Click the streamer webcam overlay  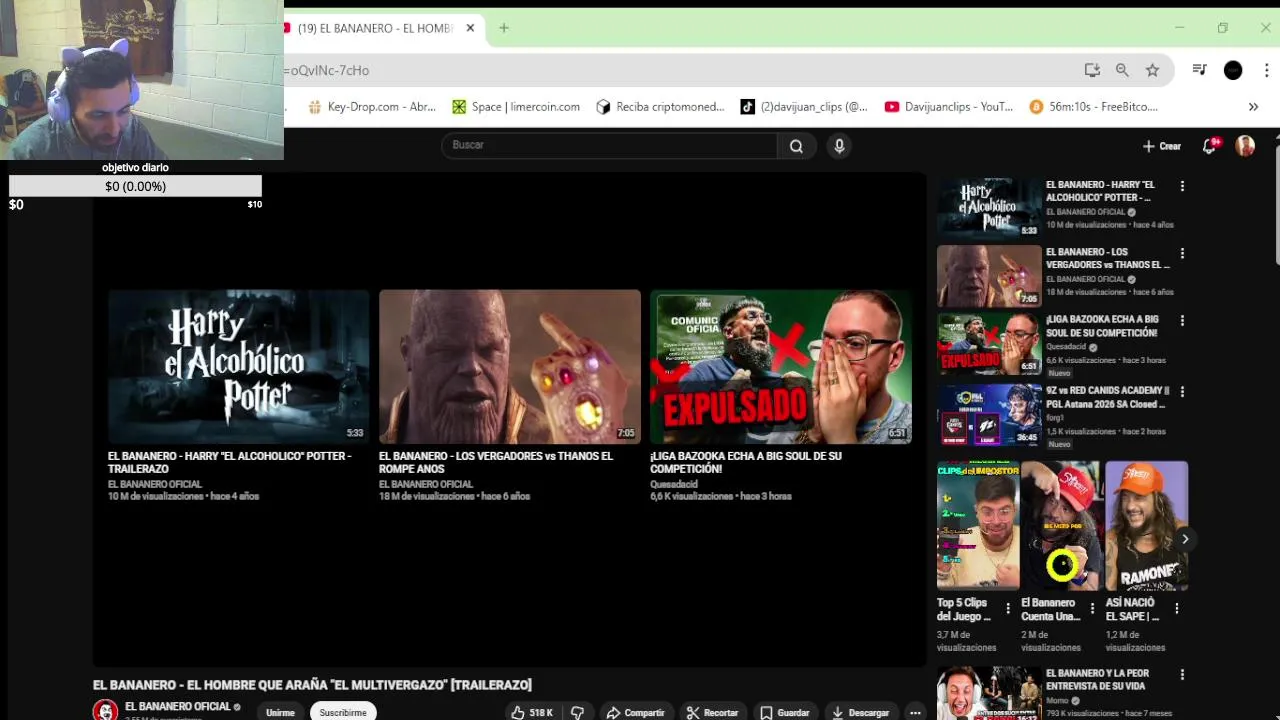point(141,80)
